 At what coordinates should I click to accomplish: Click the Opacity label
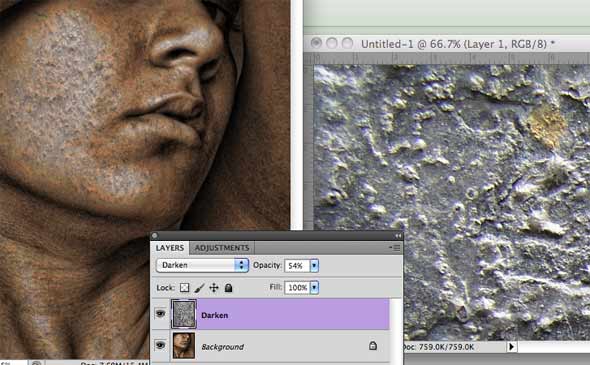[267, 265]
